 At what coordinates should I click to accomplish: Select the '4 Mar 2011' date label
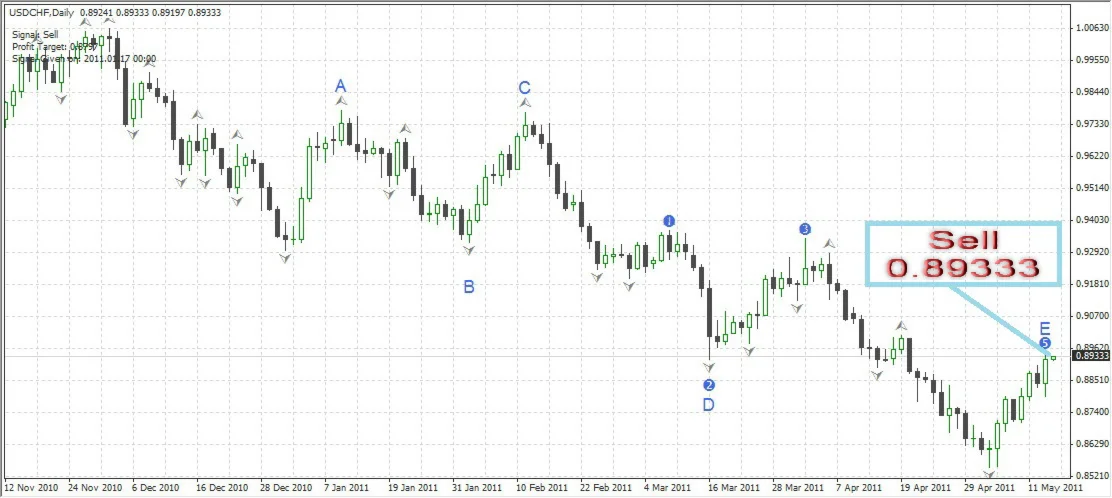coord(667,488)
